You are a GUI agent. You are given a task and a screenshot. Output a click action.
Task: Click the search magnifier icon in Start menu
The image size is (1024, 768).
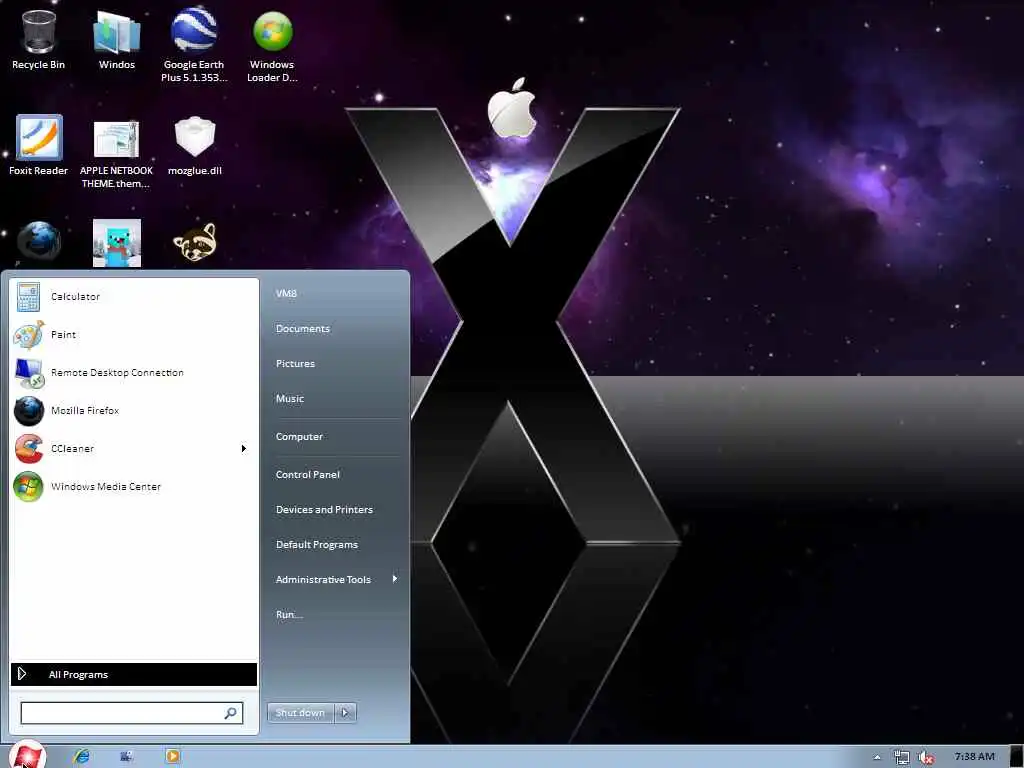[231, 713]
